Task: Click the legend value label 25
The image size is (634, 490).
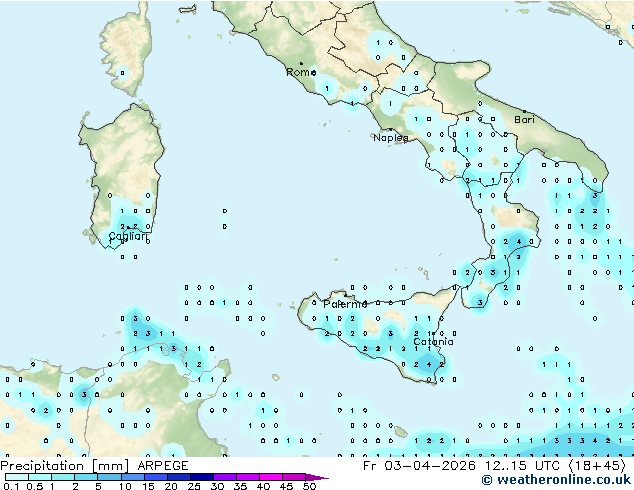Action: tap(194, 486)
